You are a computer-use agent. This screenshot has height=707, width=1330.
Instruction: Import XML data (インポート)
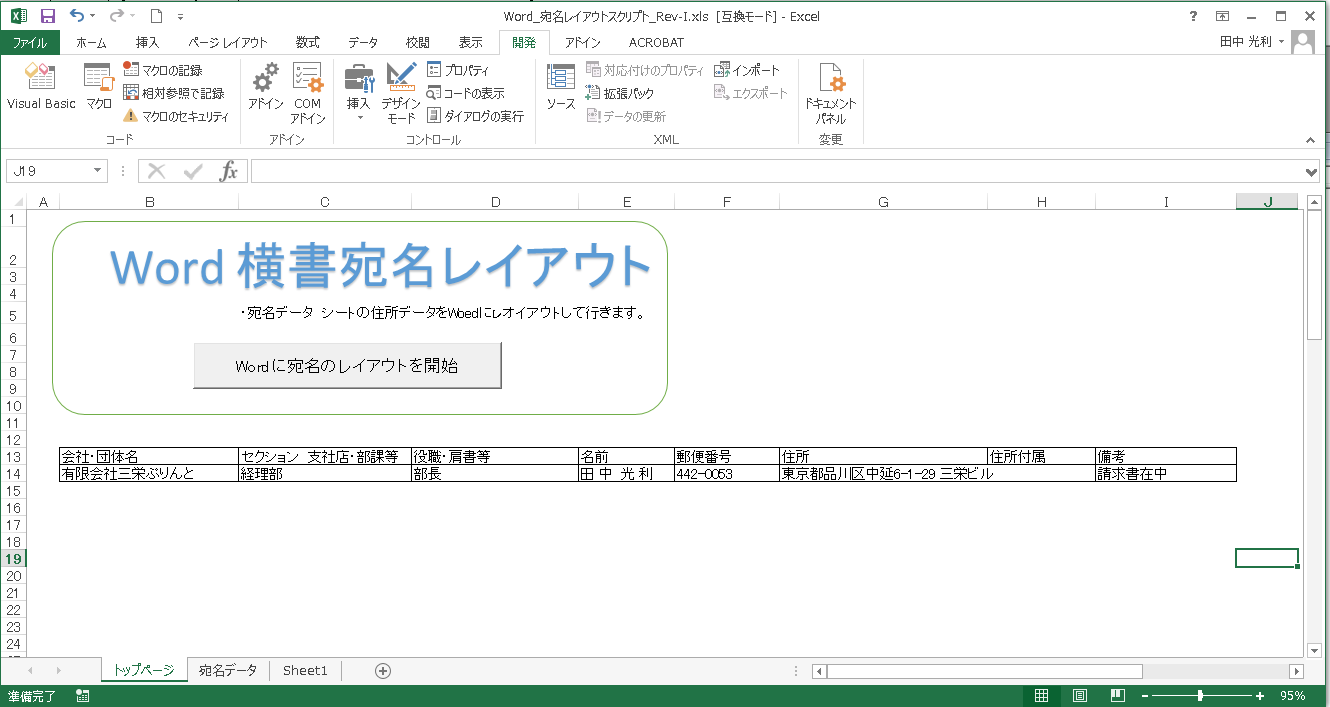(x=747, y=70)
